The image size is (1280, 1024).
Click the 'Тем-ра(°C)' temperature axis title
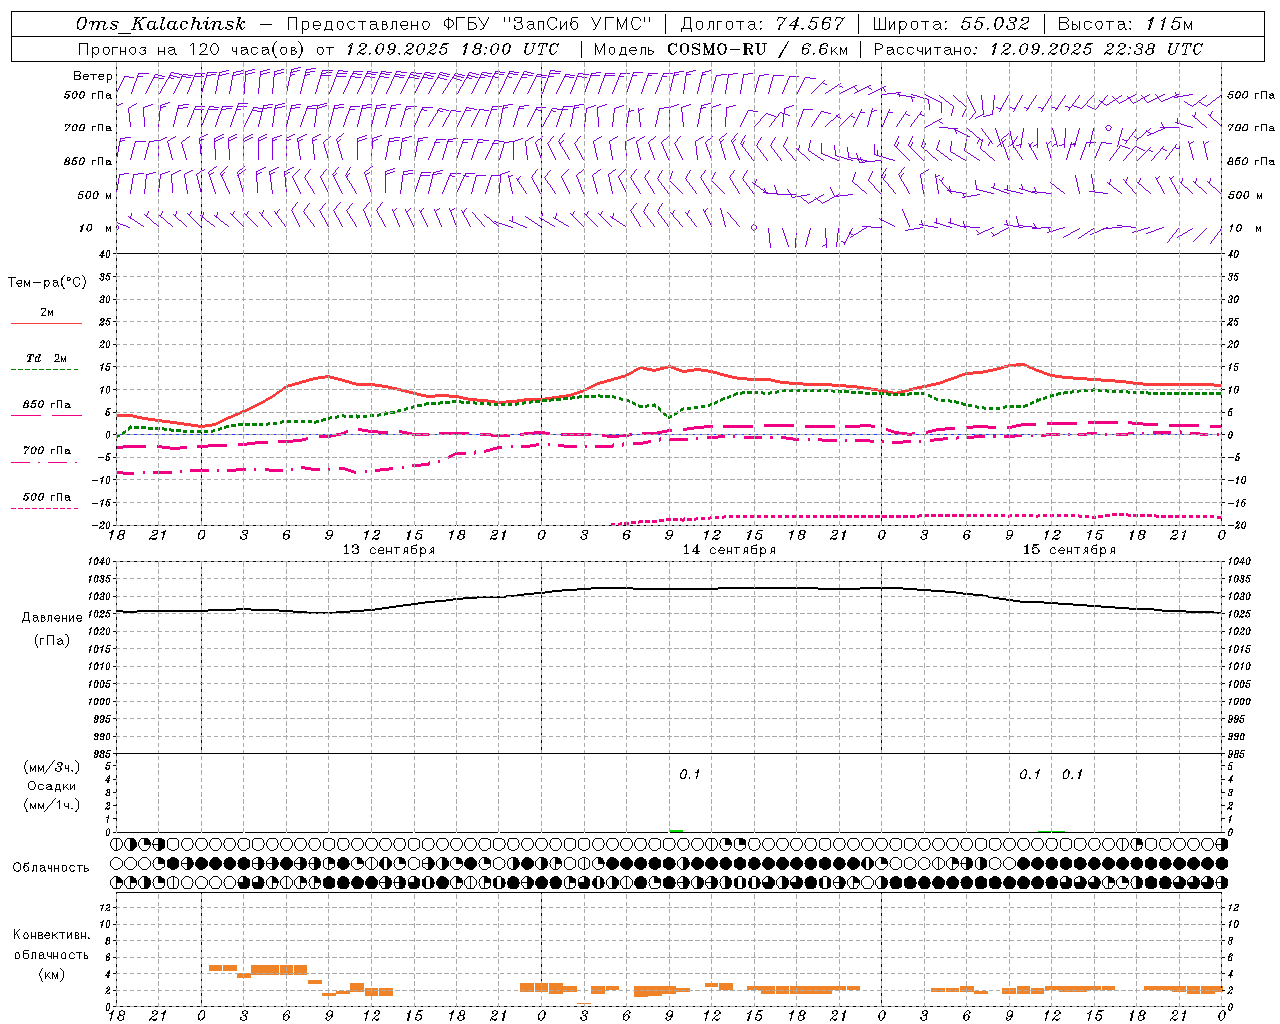(47, 283)
